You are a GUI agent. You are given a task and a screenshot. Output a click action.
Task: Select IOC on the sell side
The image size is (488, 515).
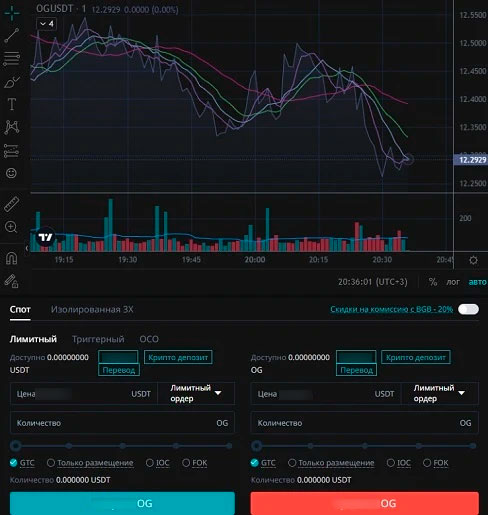[x=399, y=463]
